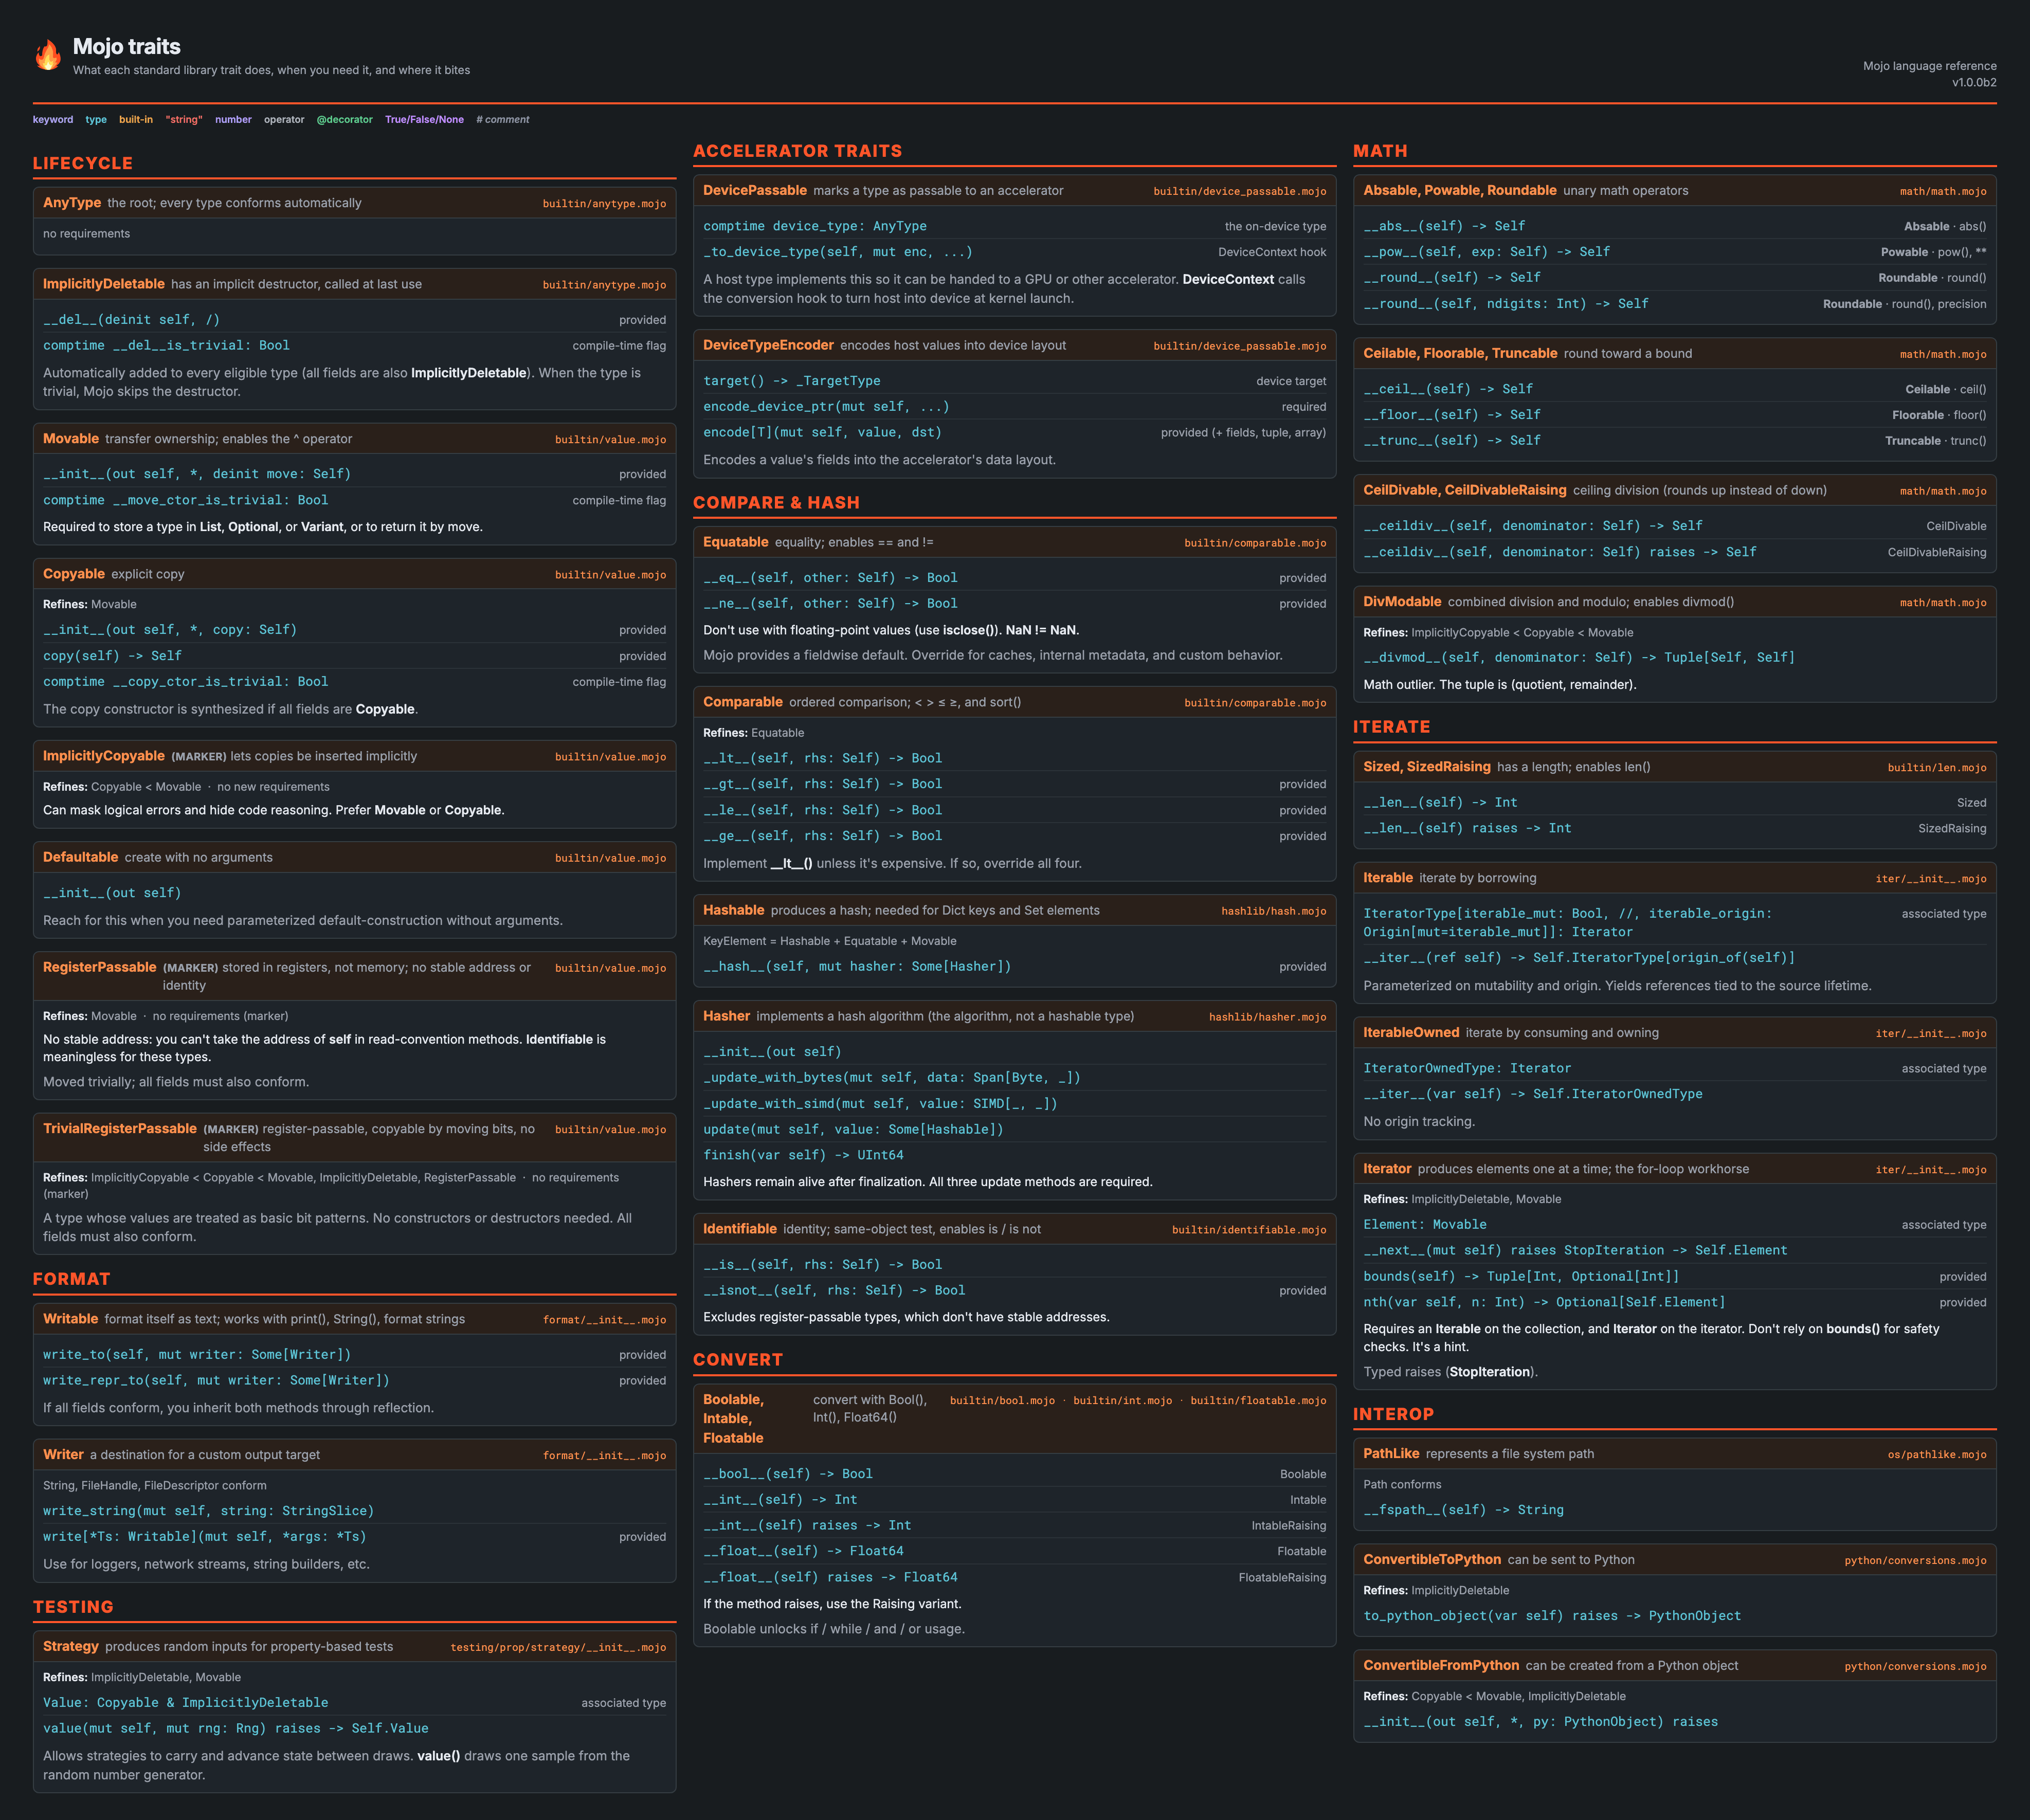2030x1820 pixels.
Task: Click the MATH section heading
Action: click(x=1380, y=151)
